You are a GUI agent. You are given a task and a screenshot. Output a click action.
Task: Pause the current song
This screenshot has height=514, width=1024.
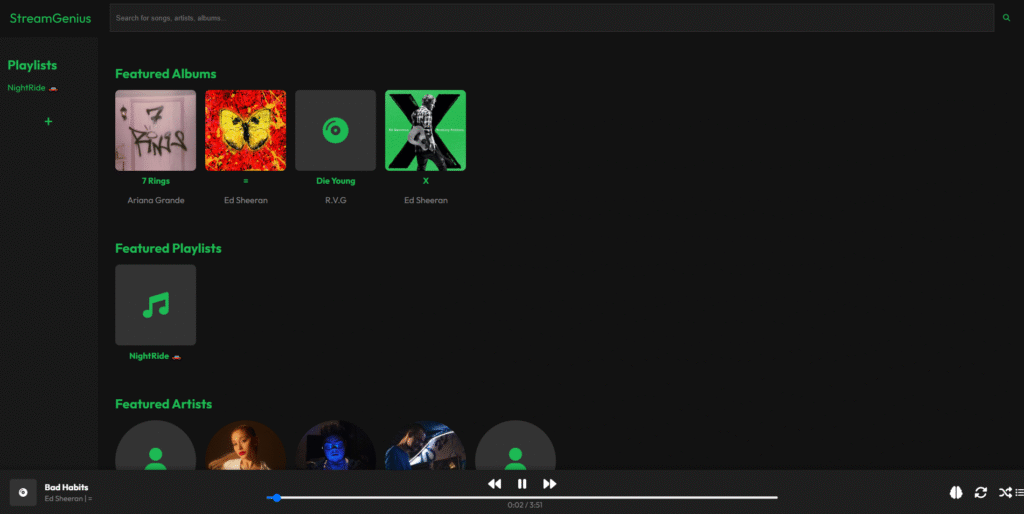pyautogui.click(x=522, y=484)
